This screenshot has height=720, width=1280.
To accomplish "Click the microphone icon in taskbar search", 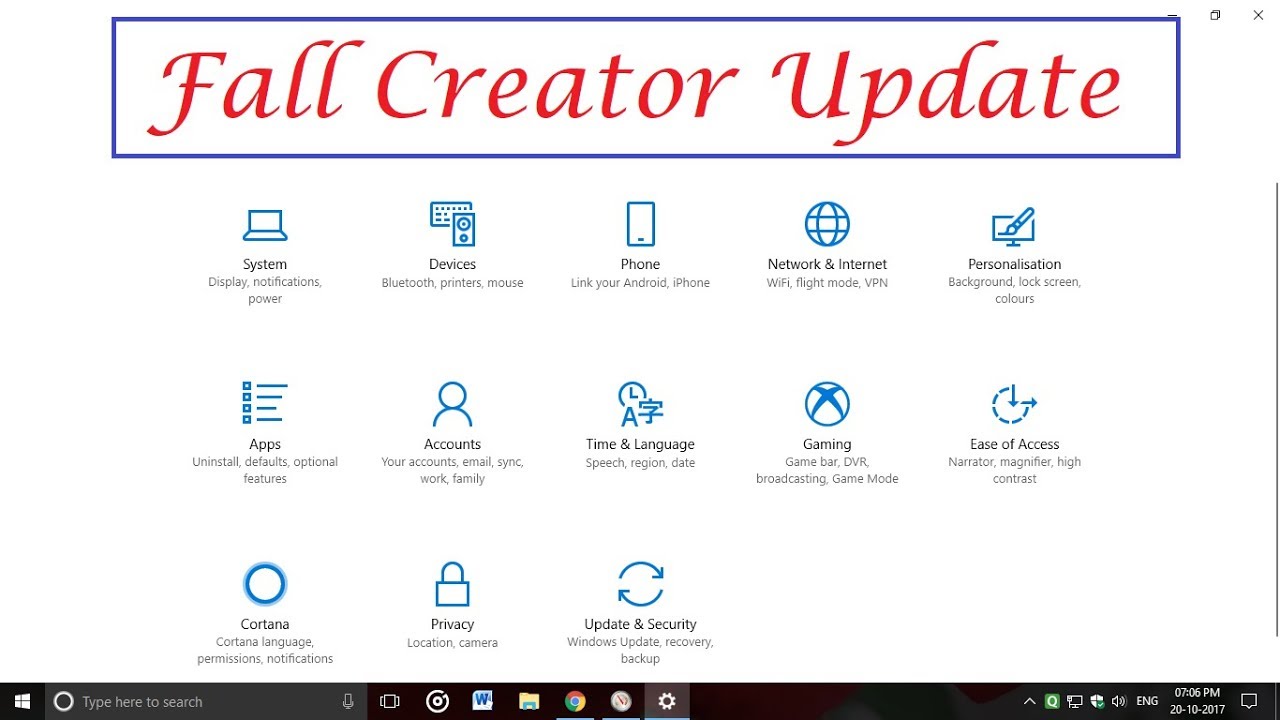I will [x=348, y=701].
